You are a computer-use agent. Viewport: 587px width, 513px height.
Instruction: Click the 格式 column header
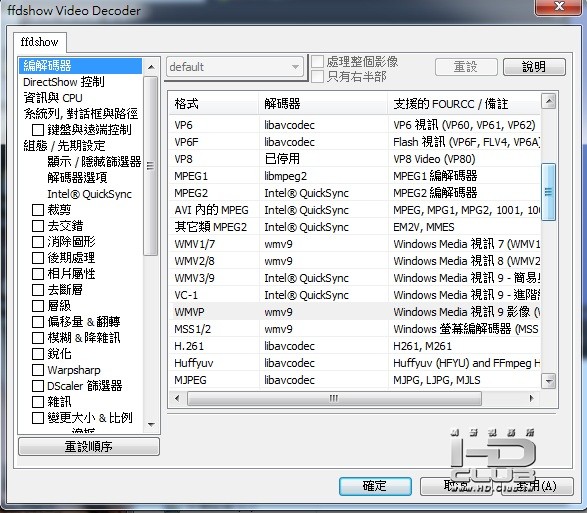214,104
